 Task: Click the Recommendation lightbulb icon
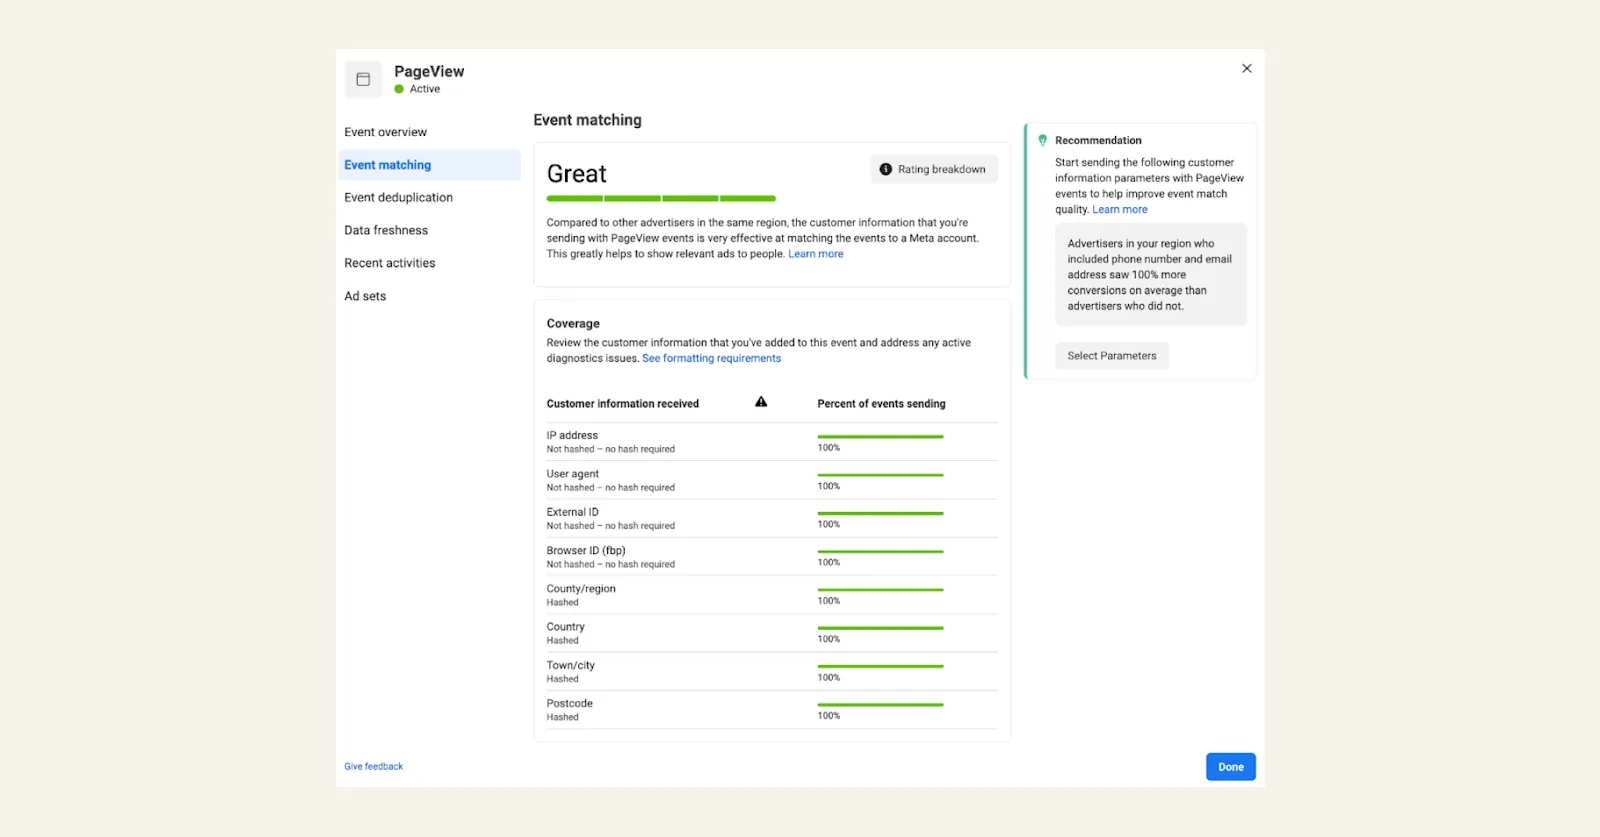(1042, 140)
